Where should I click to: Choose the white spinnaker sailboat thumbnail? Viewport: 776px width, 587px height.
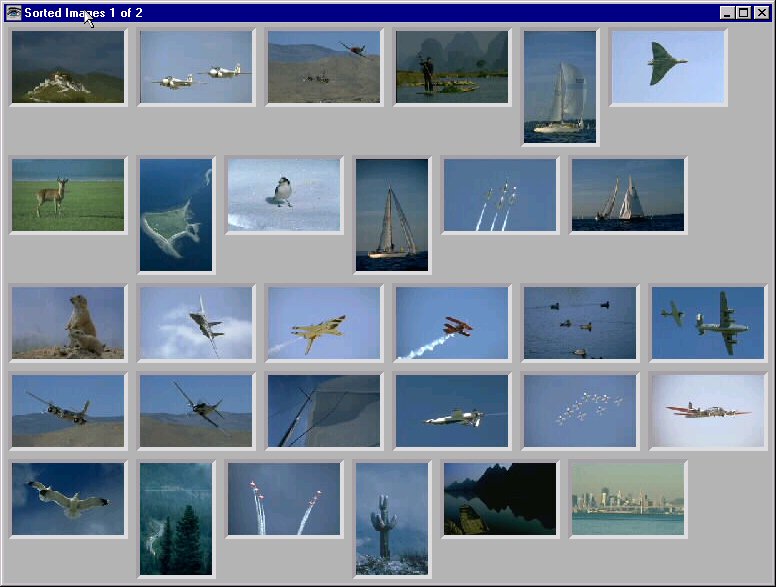pos(560,87)
